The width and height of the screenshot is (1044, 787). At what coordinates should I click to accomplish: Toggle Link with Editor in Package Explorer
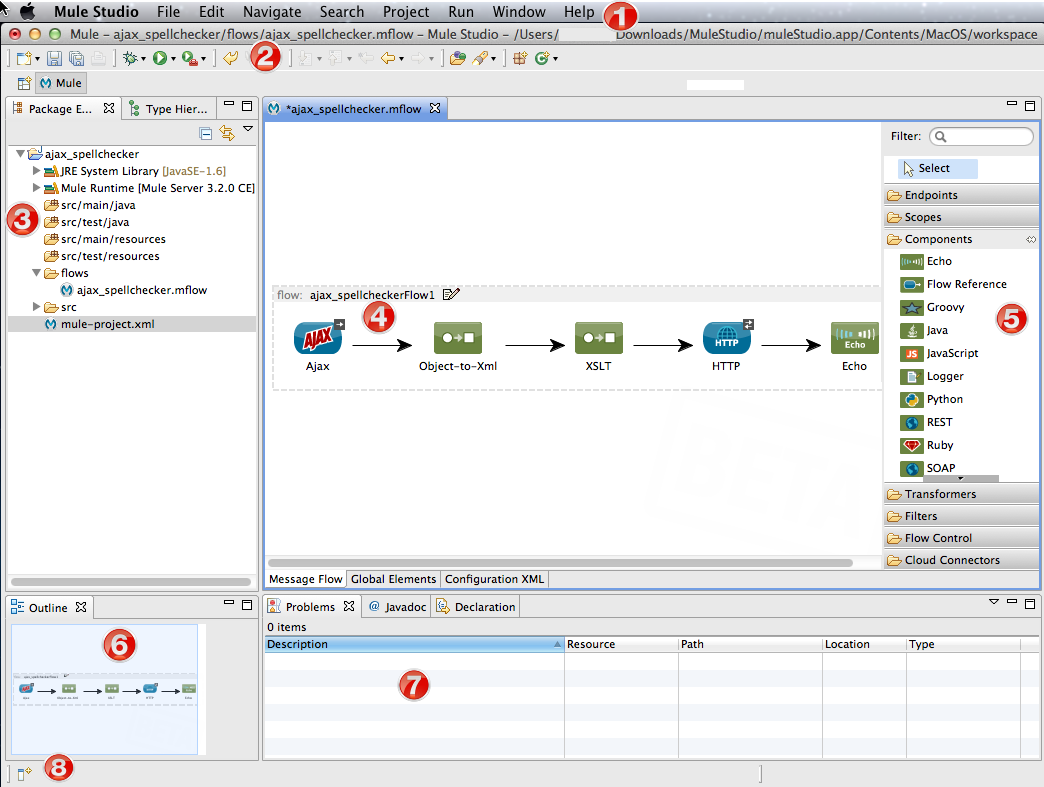pyautogui.click(x=227, y=132)
